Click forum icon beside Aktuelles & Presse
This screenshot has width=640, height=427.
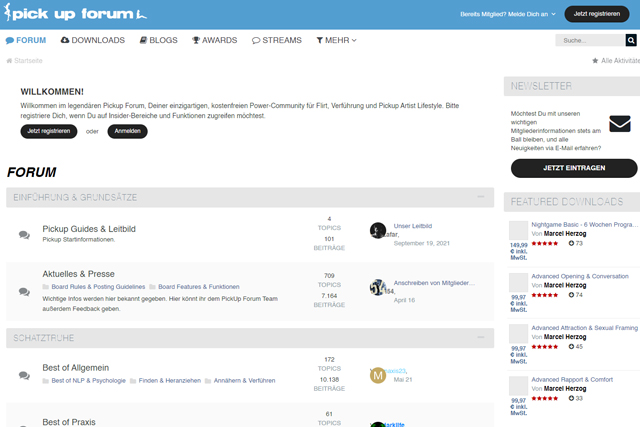click(x=24, y=291)
